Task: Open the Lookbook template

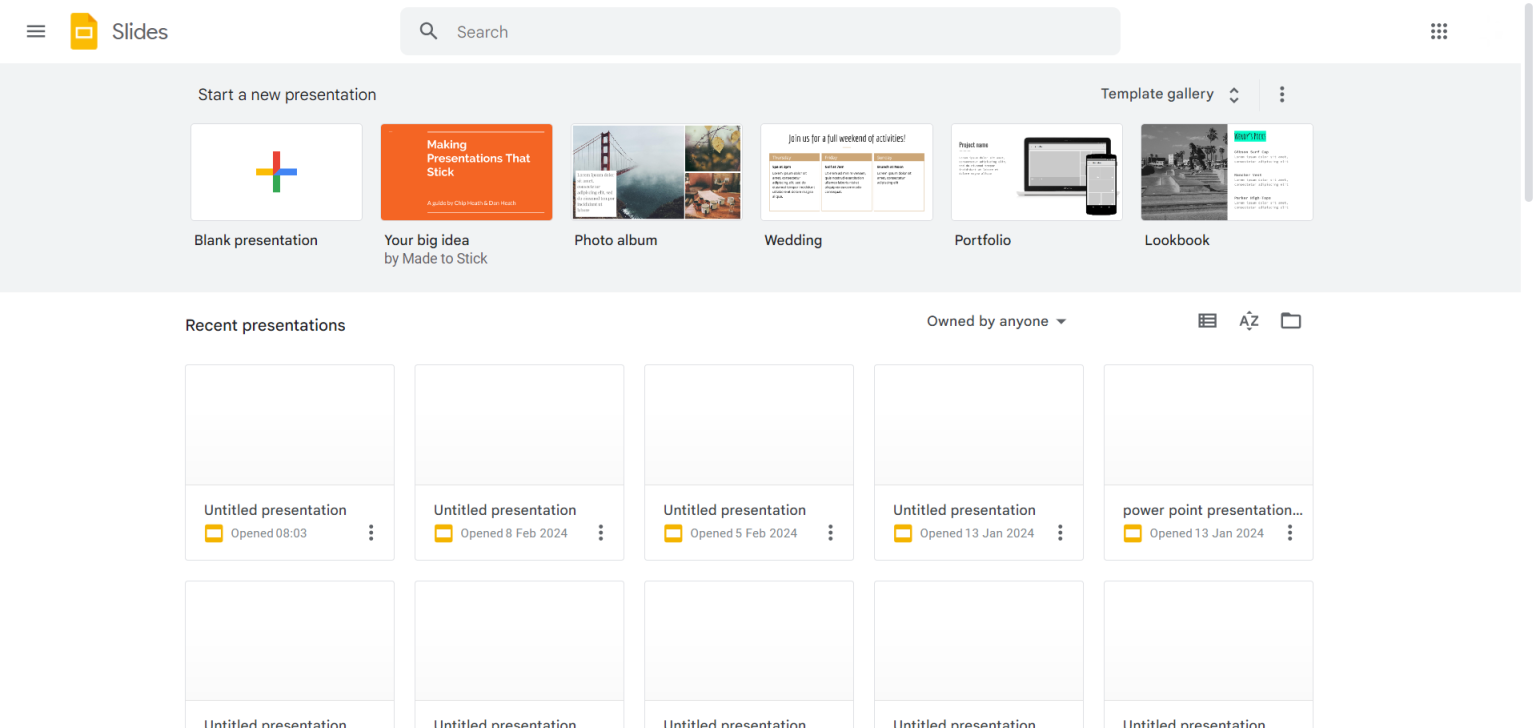Action: 1227,172
